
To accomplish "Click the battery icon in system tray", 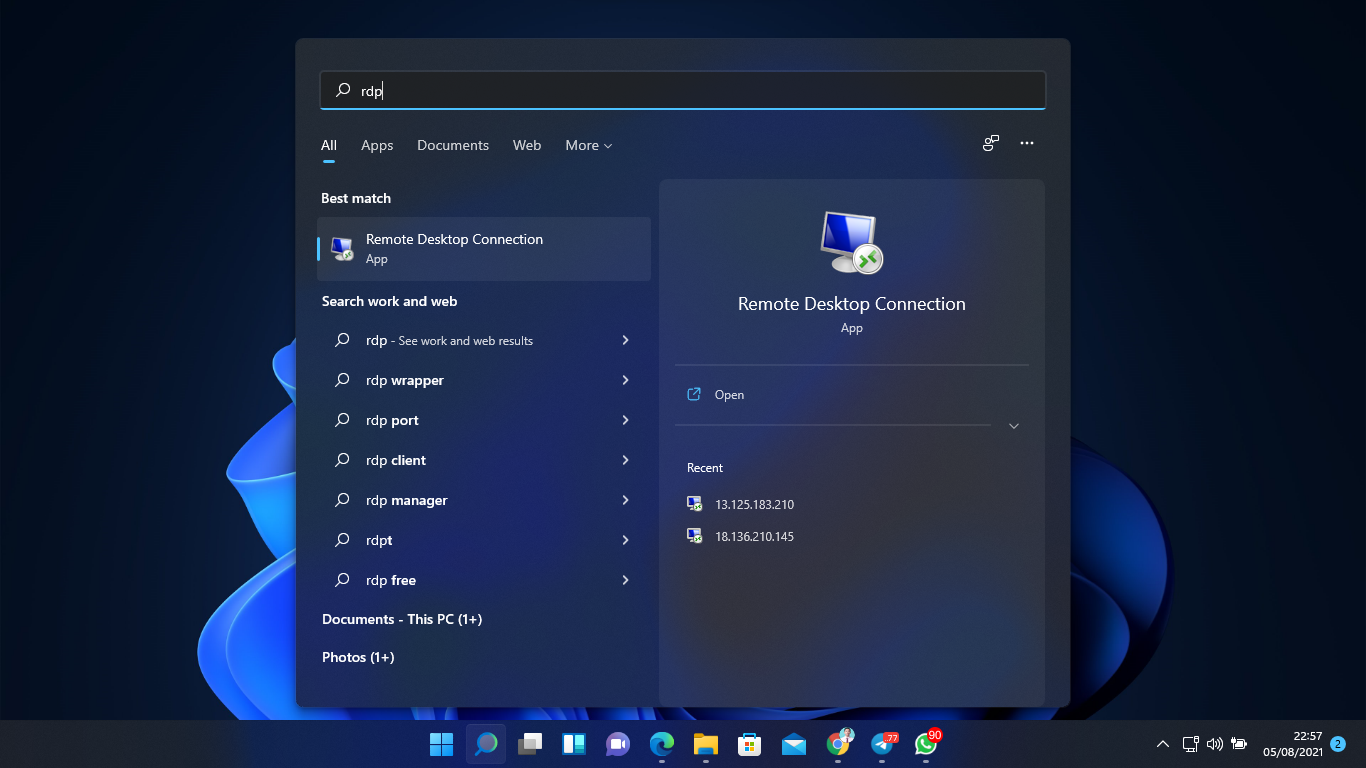I will click(1239, 744).
